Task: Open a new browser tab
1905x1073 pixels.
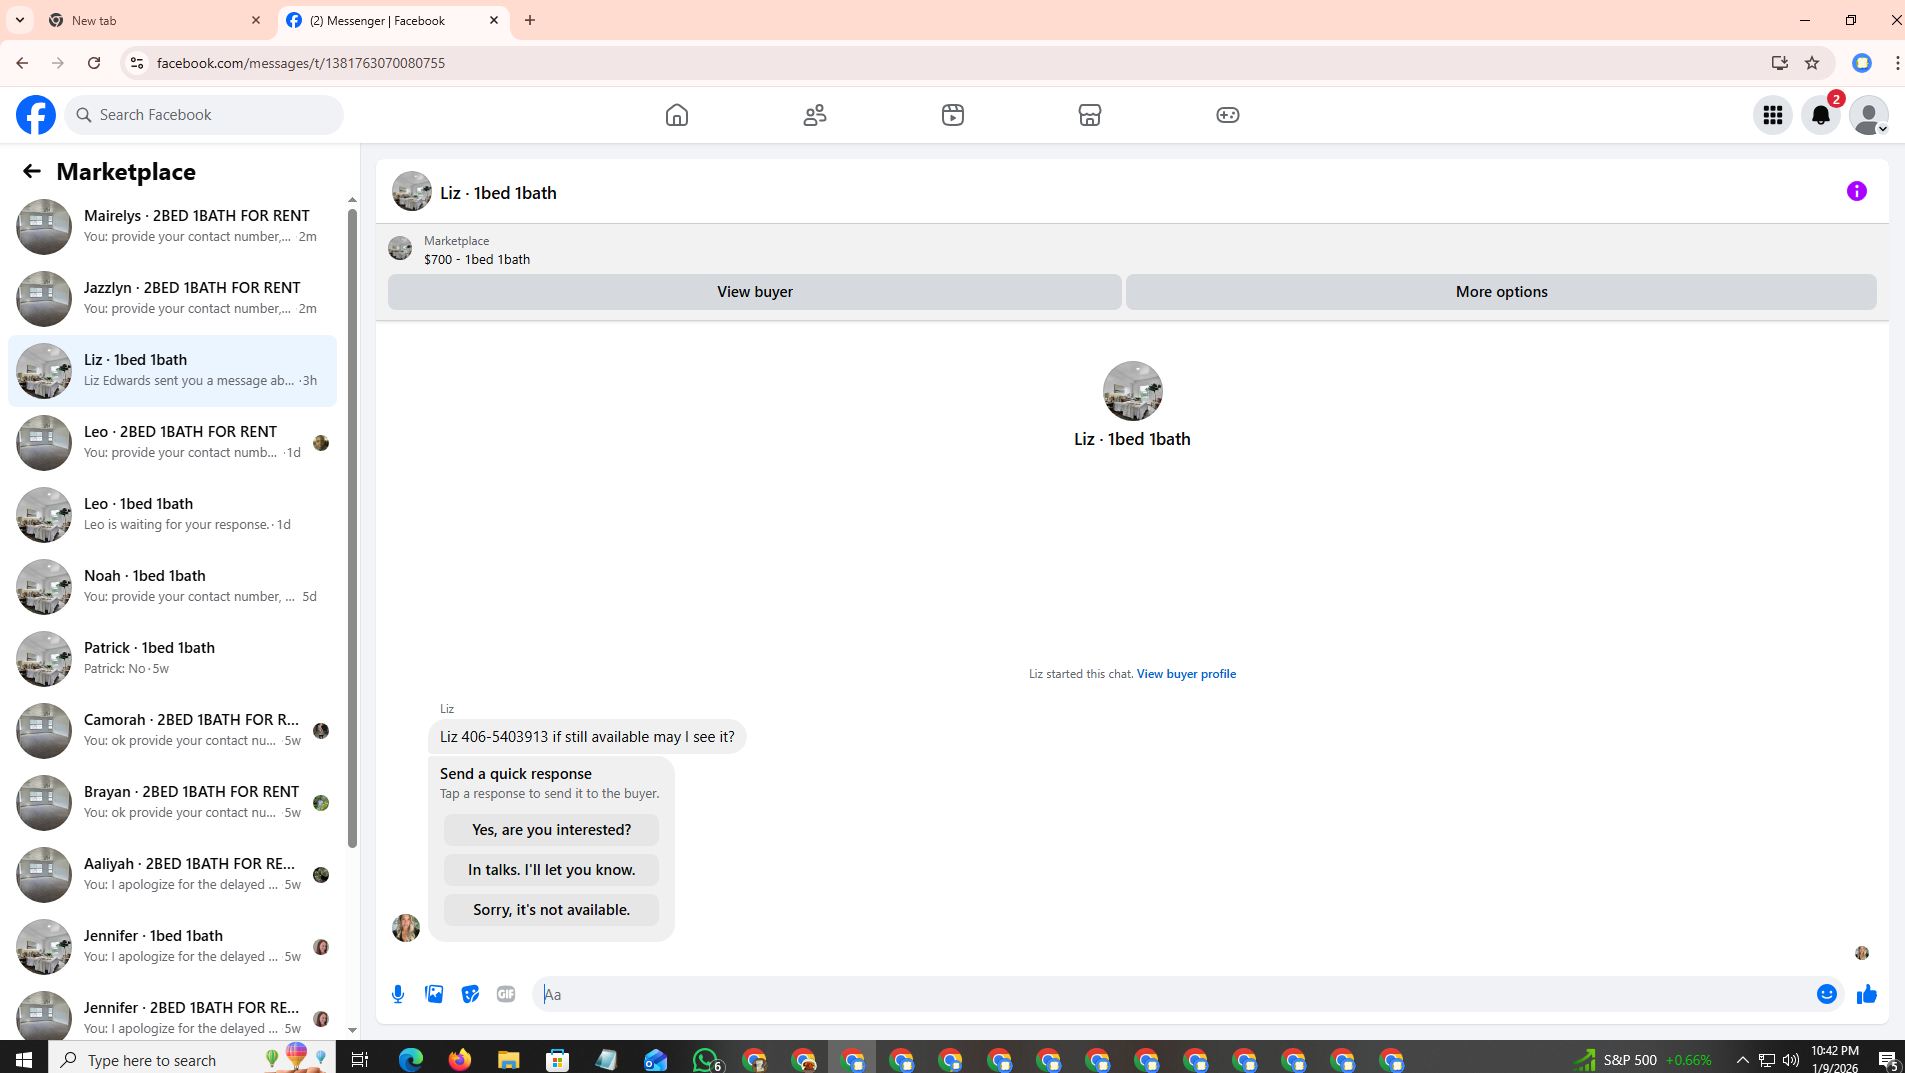Action: pos(530,20)
